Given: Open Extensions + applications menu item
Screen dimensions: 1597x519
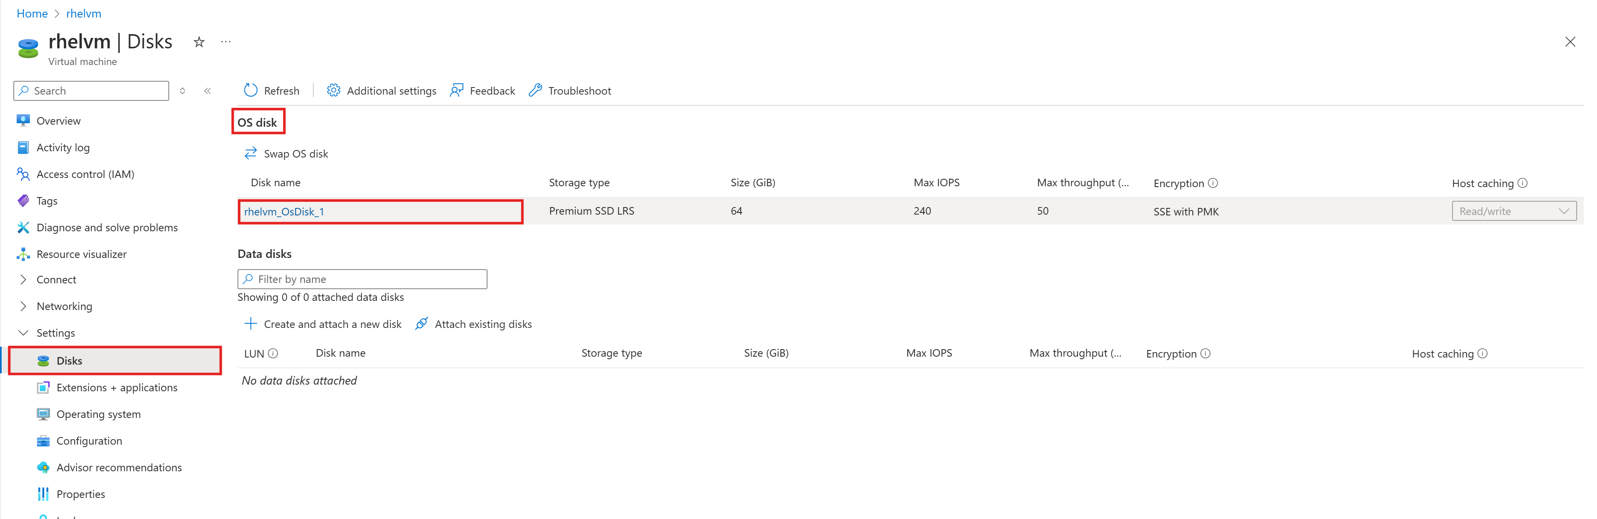Looking at the screenshot, I should pos(116,387).
